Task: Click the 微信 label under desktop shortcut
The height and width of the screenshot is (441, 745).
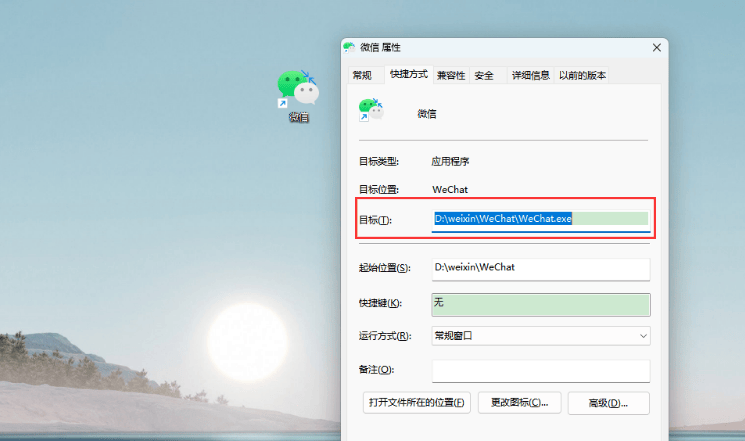Action: (299, 117)
